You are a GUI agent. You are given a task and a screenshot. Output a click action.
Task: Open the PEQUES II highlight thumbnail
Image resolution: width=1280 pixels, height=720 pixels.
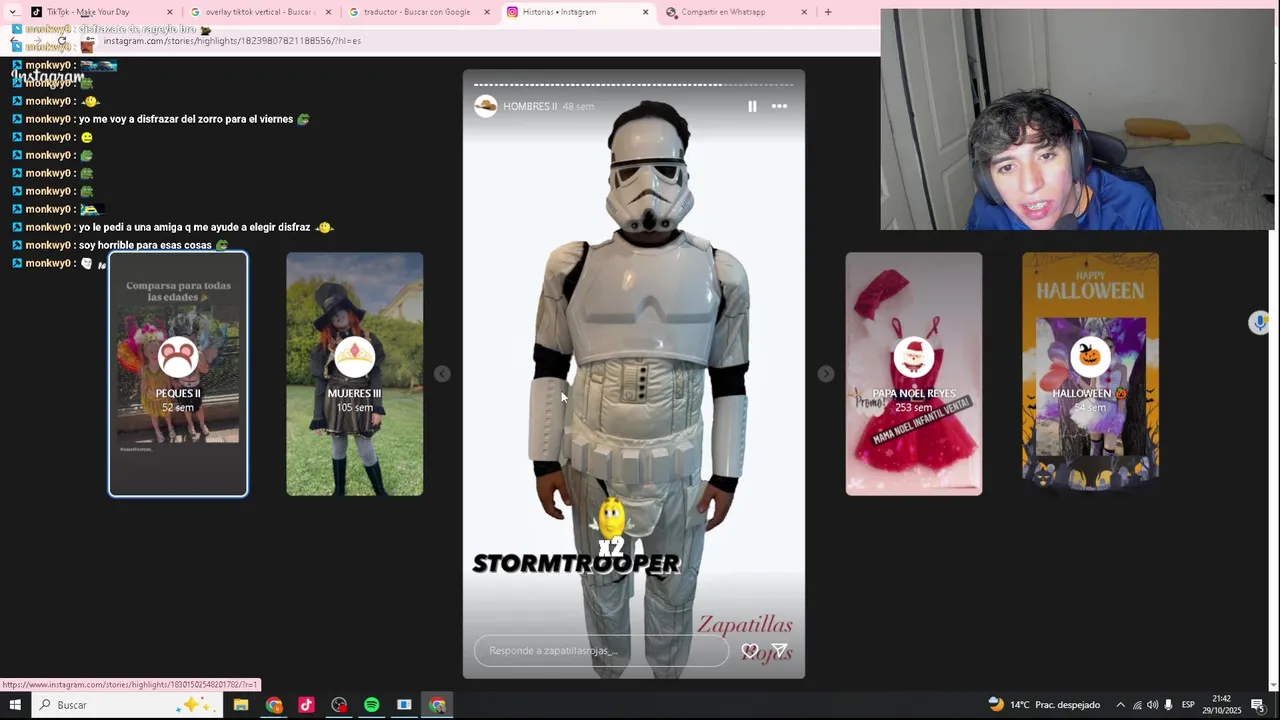pos(178,374)
